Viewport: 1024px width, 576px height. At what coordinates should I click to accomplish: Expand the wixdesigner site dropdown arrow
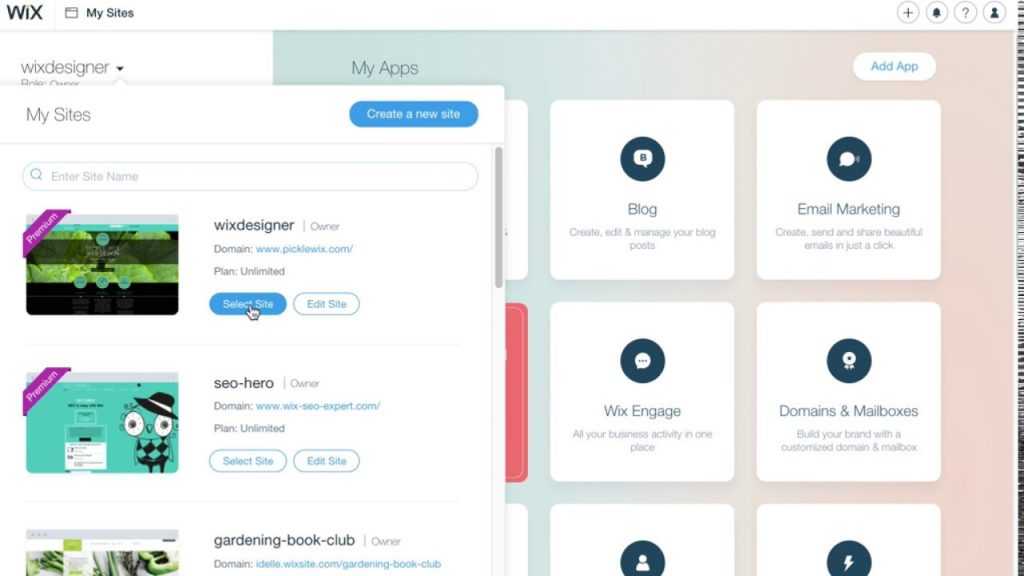click(x=120, y=69)
